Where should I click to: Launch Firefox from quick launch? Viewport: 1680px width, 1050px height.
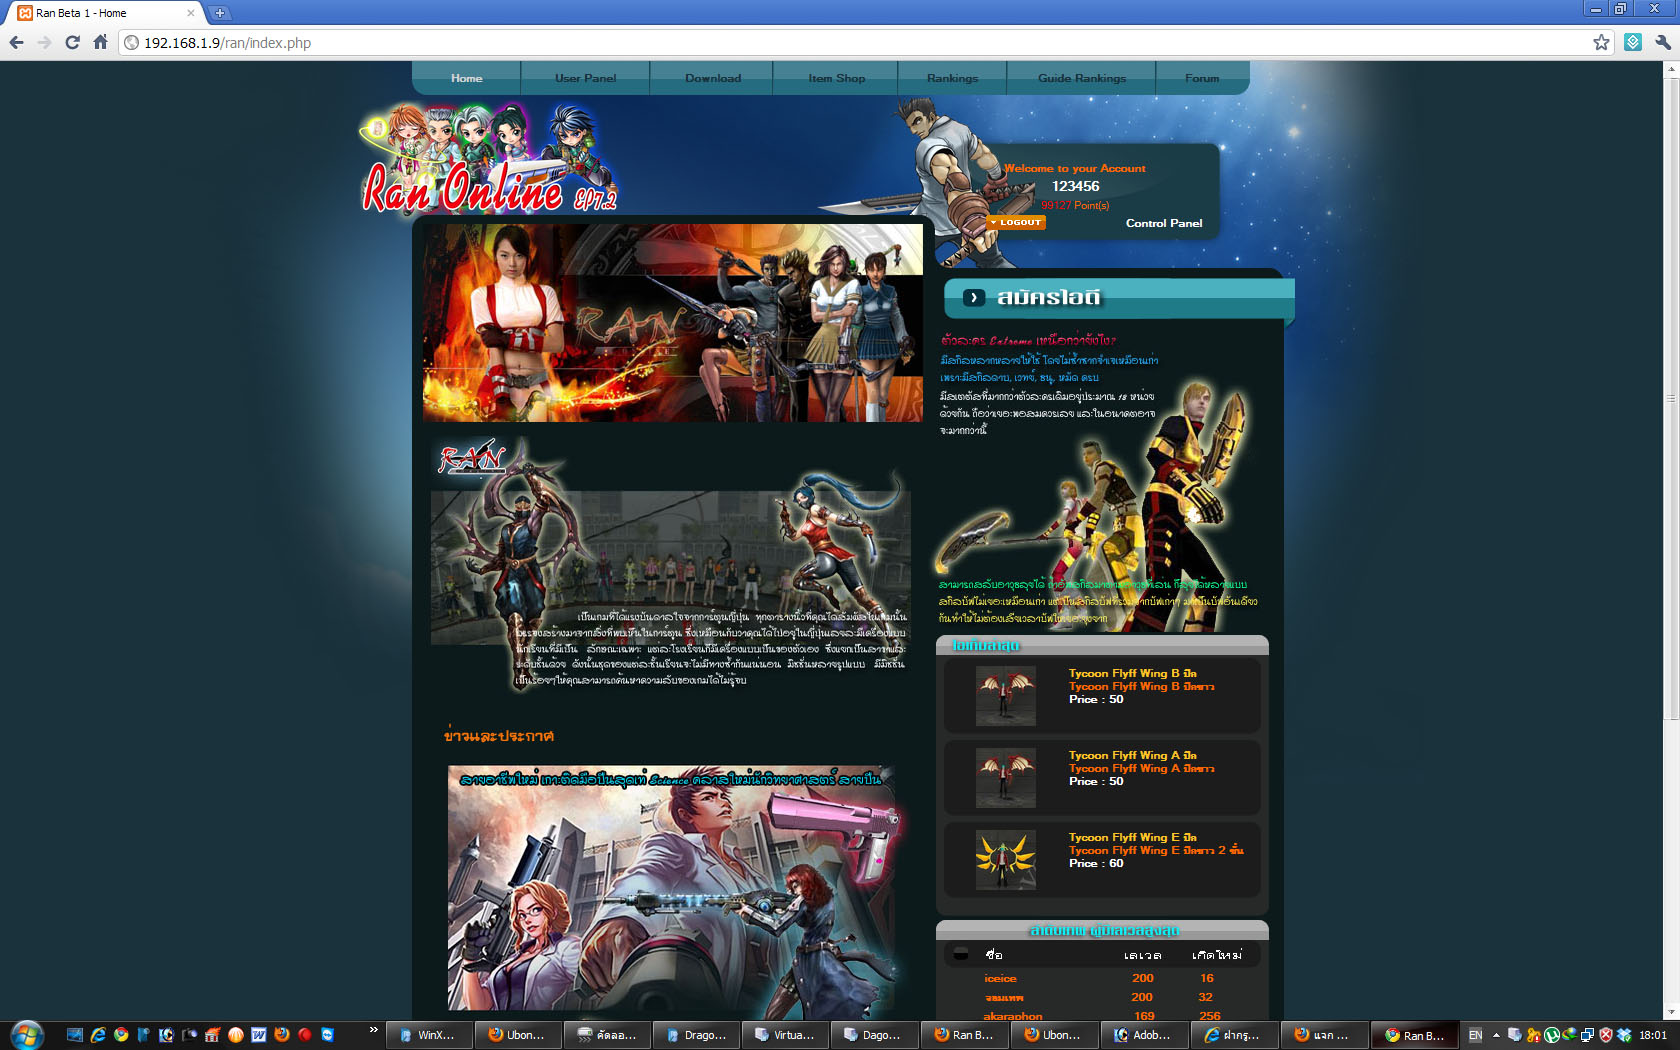click(282, 1035)
